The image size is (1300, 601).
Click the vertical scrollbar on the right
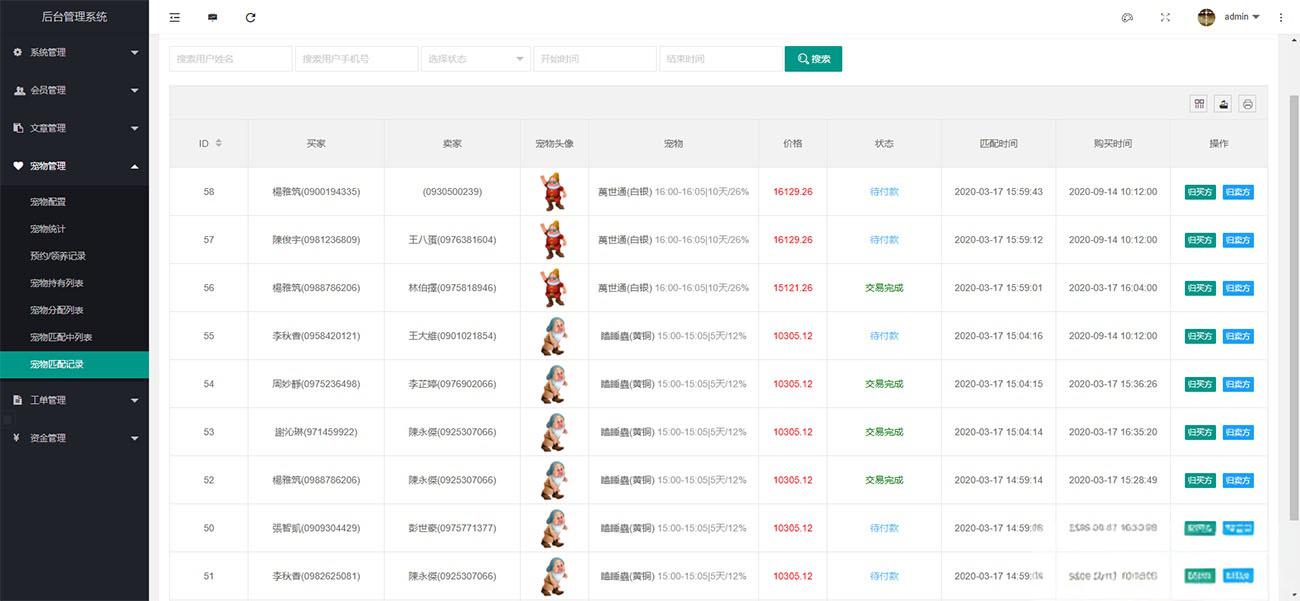[1293, 308]
